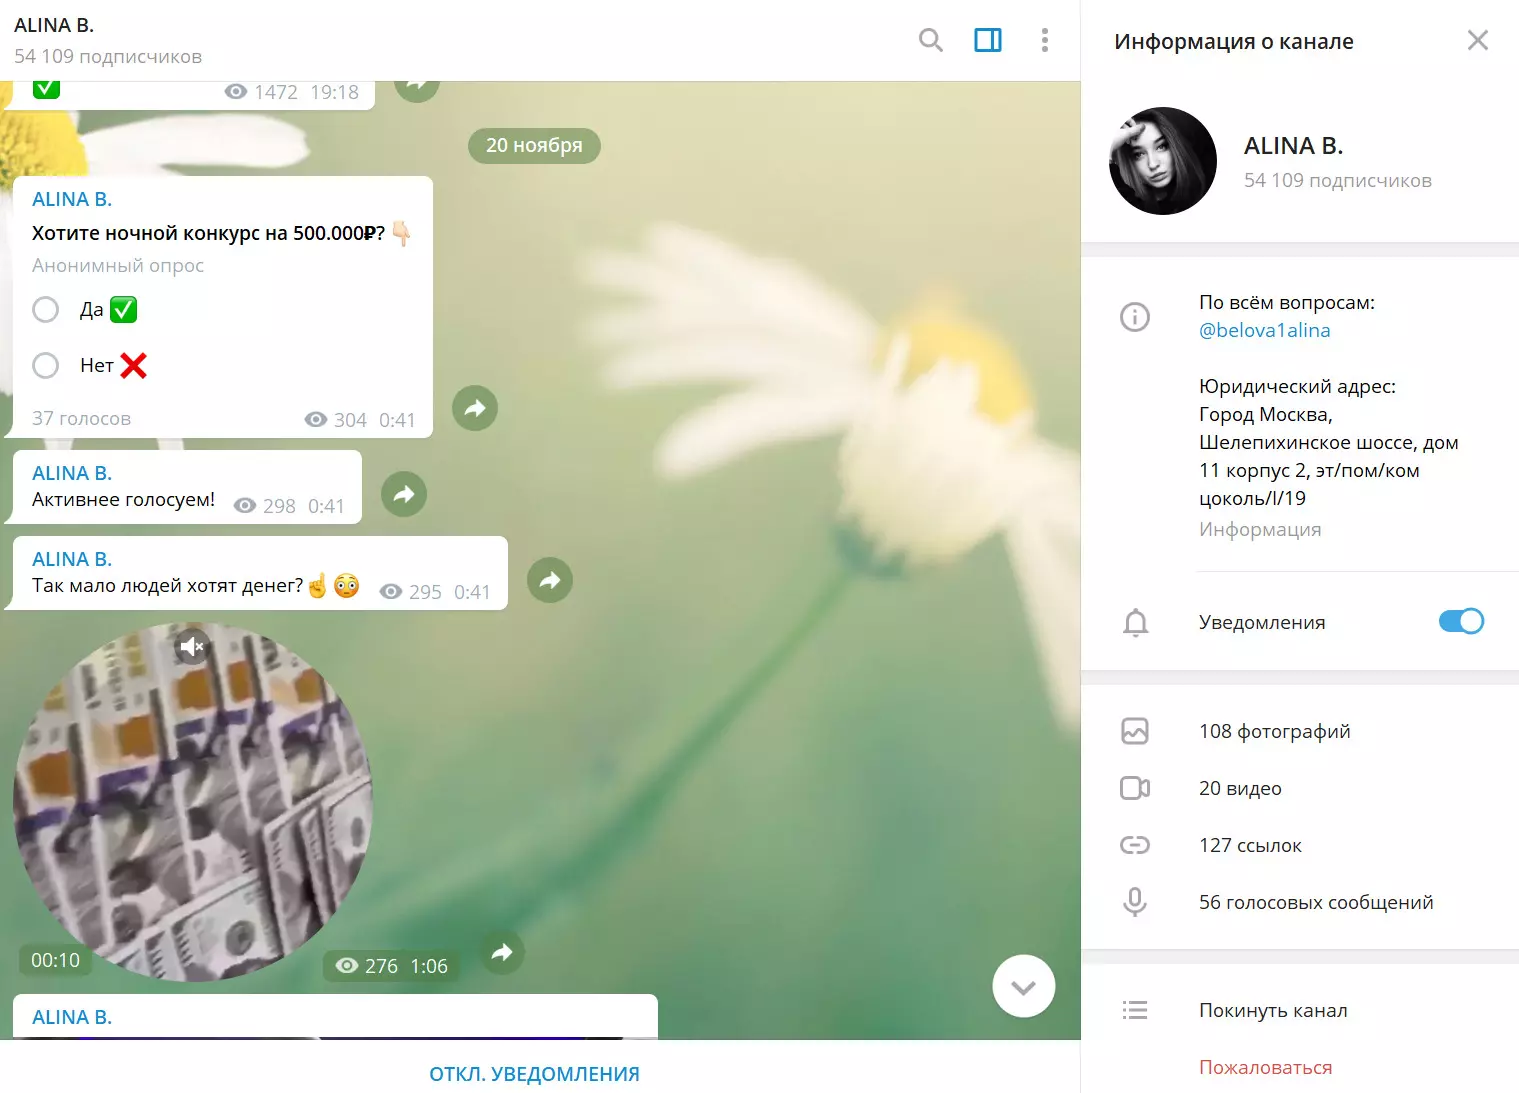Click the ALINA B. name on the poll
1519x1093 pixels.
click(x=72, y=199)
